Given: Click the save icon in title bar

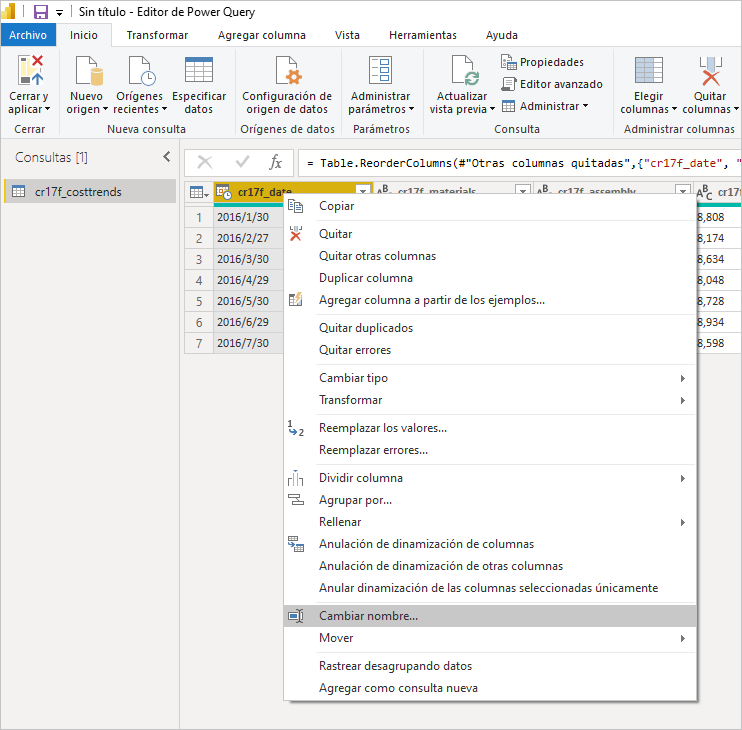Looking at the screenshot, I should [x=41, y=11].
